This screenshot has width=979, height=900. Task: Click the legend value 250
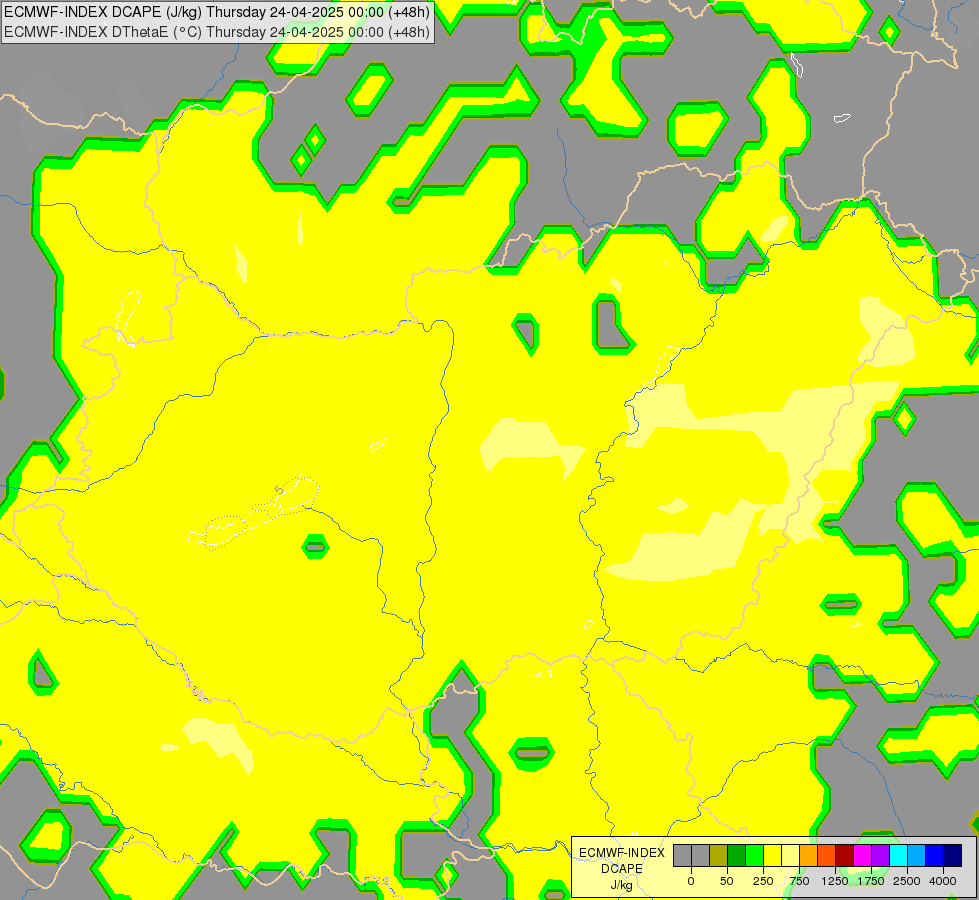(763, 881)
